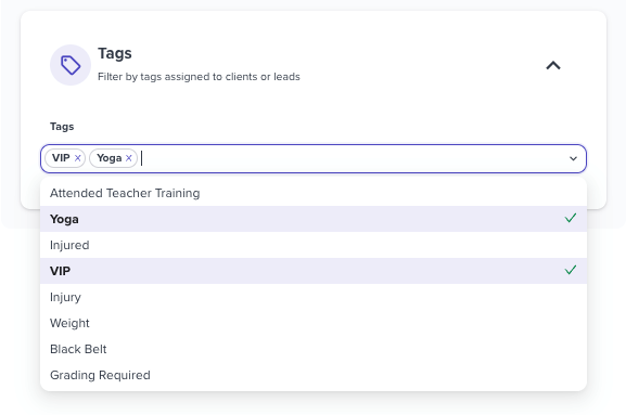
Task: Focus the Tags multi-select input field
Action: [x=313, y=159]
